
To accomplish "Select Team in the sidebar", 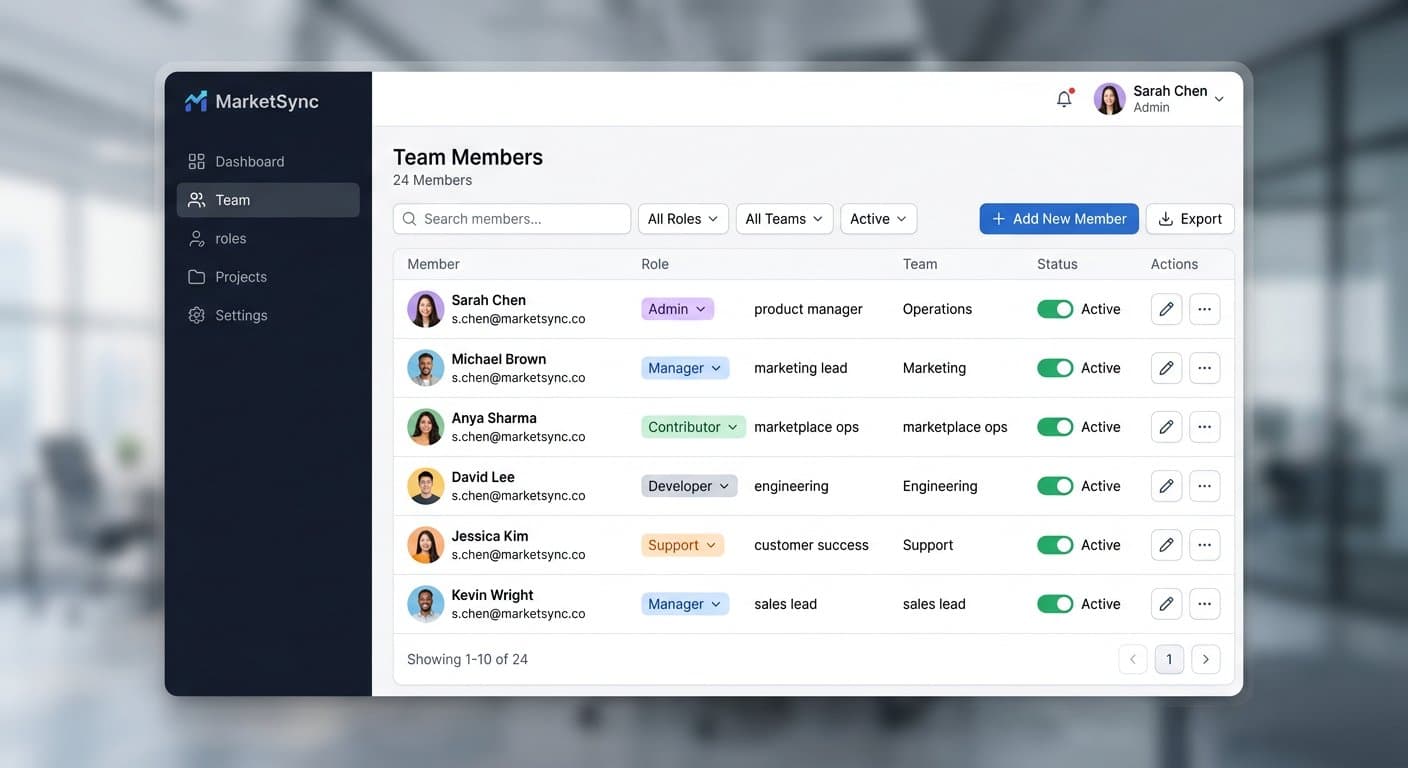I will (268, 200).
